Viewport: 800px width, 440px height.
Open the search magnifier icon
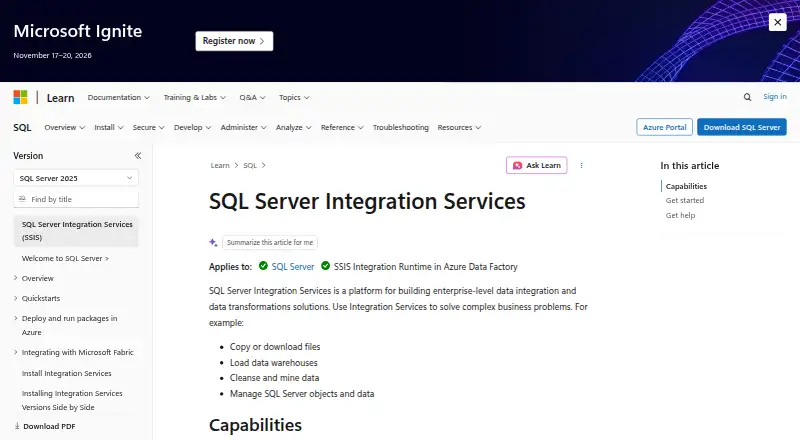tap(747, 97)
